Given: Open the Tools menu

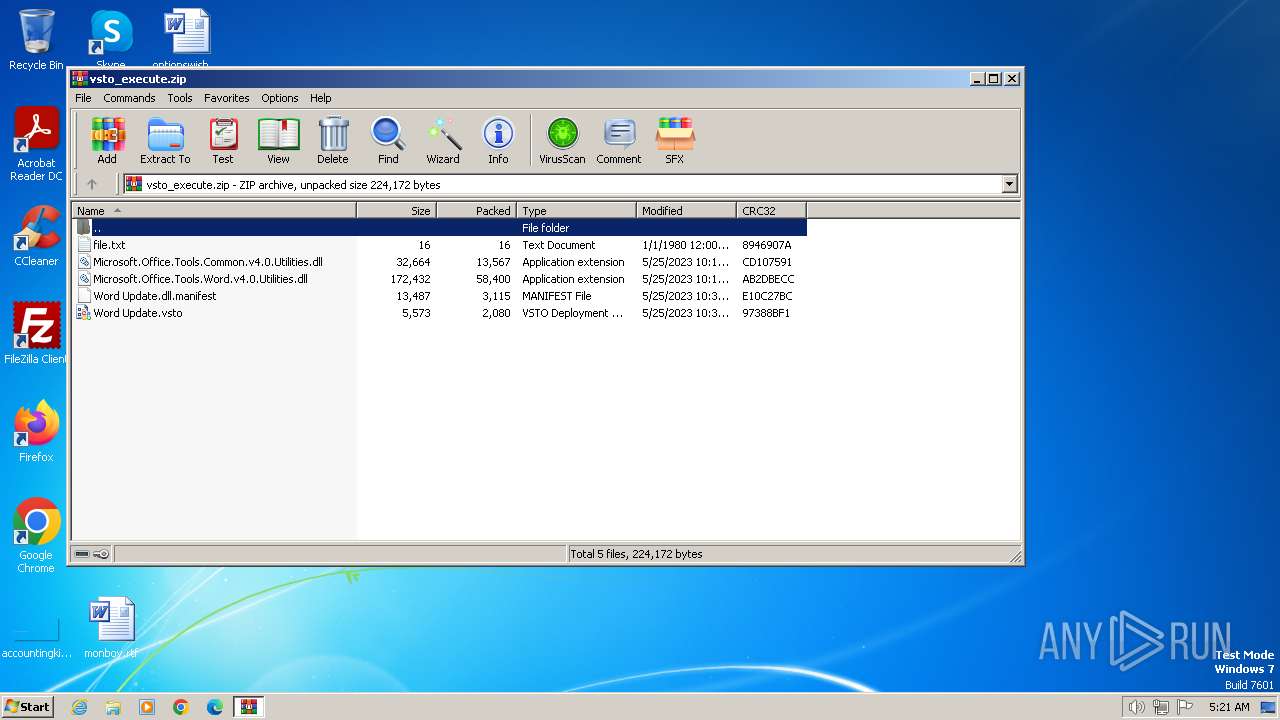Looking at the screenshot, I should [180, 98].
